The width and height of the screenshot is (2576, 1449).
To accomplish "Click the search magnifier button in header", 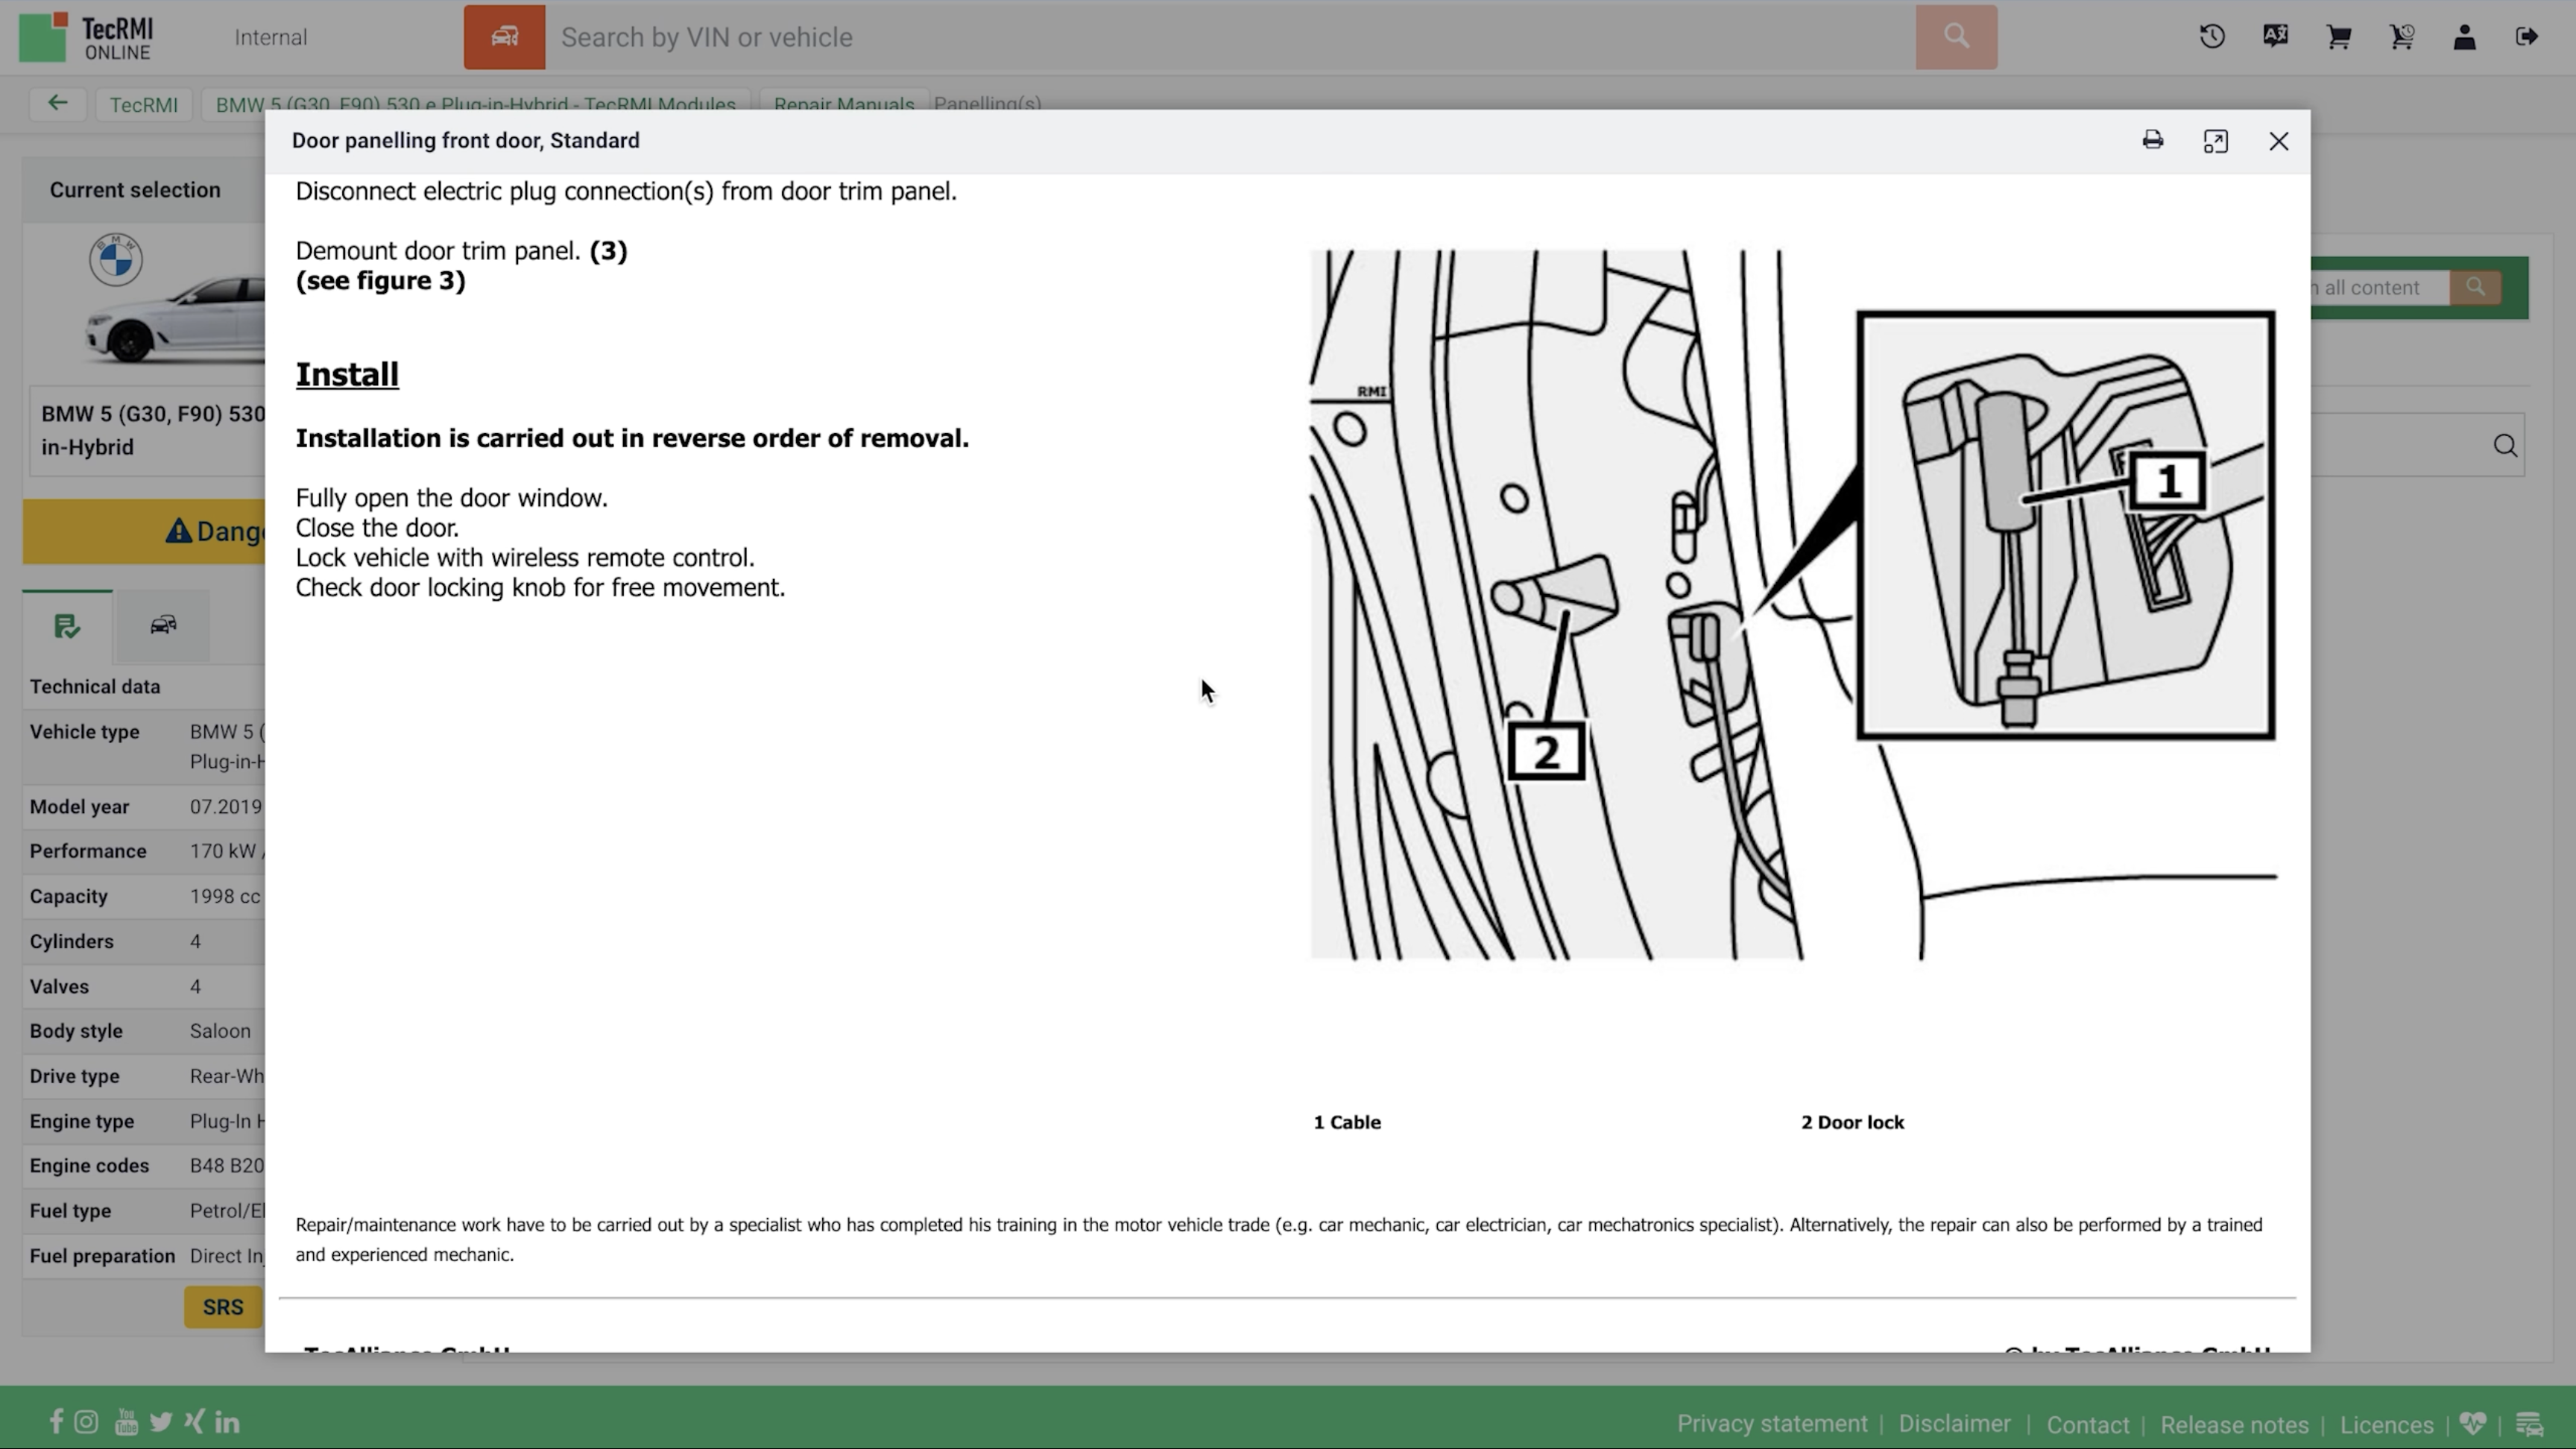I will pos(1956,37).
